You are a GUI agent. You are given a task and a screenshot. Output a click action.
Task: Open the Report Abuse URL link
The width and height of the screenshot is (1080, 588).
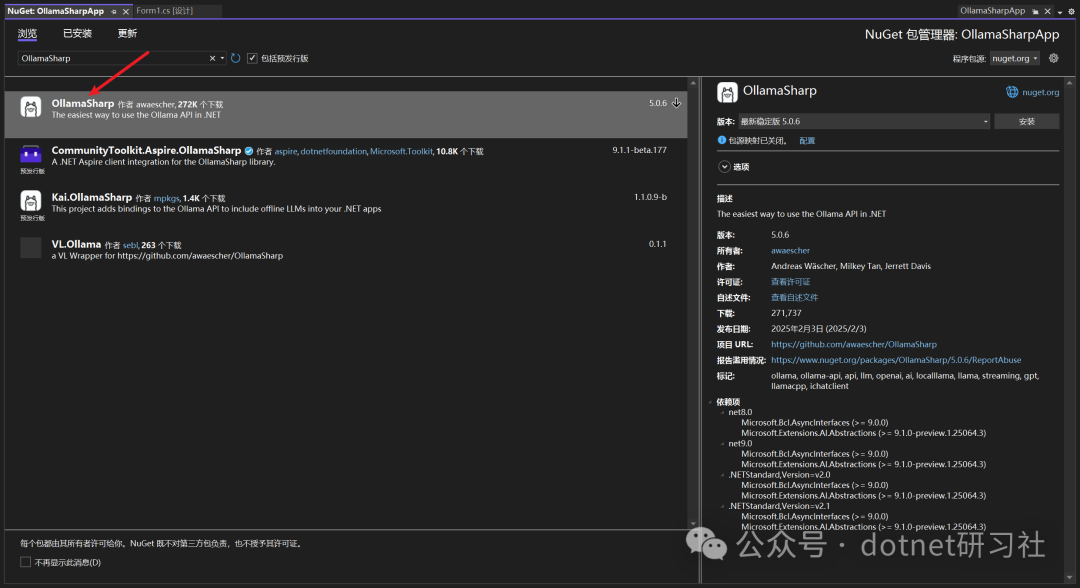click(896, 360)
